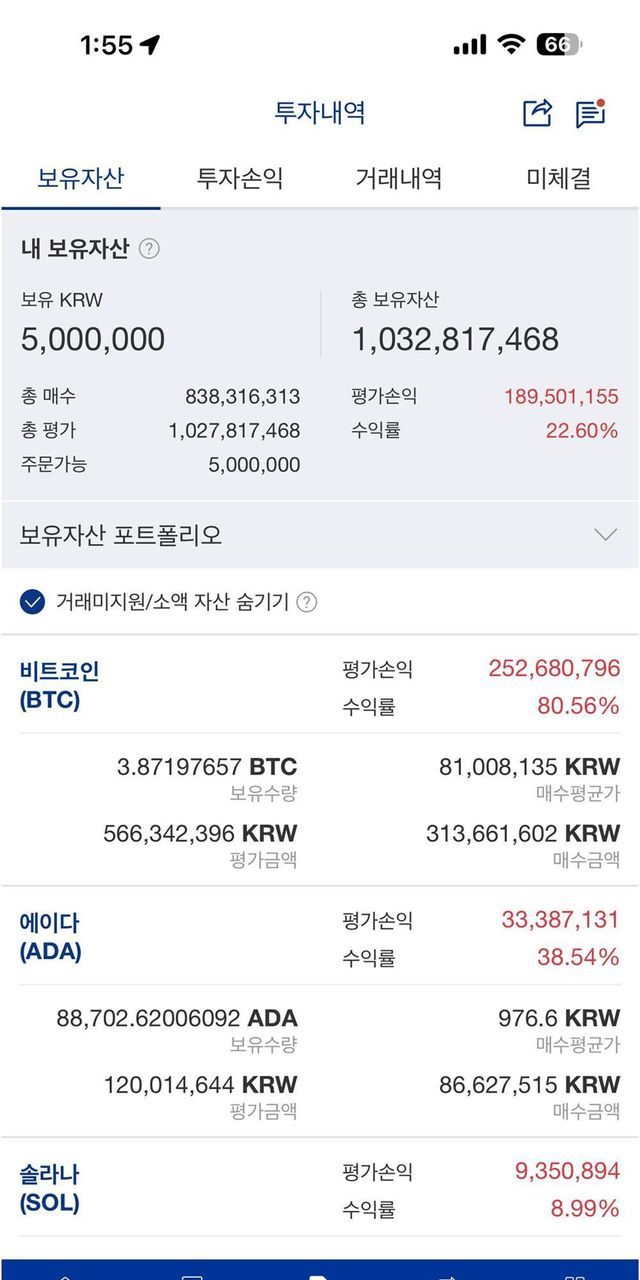The image size is (640, 1280).
Task: Select the 보유자산 tab
Action: (80, 179)
